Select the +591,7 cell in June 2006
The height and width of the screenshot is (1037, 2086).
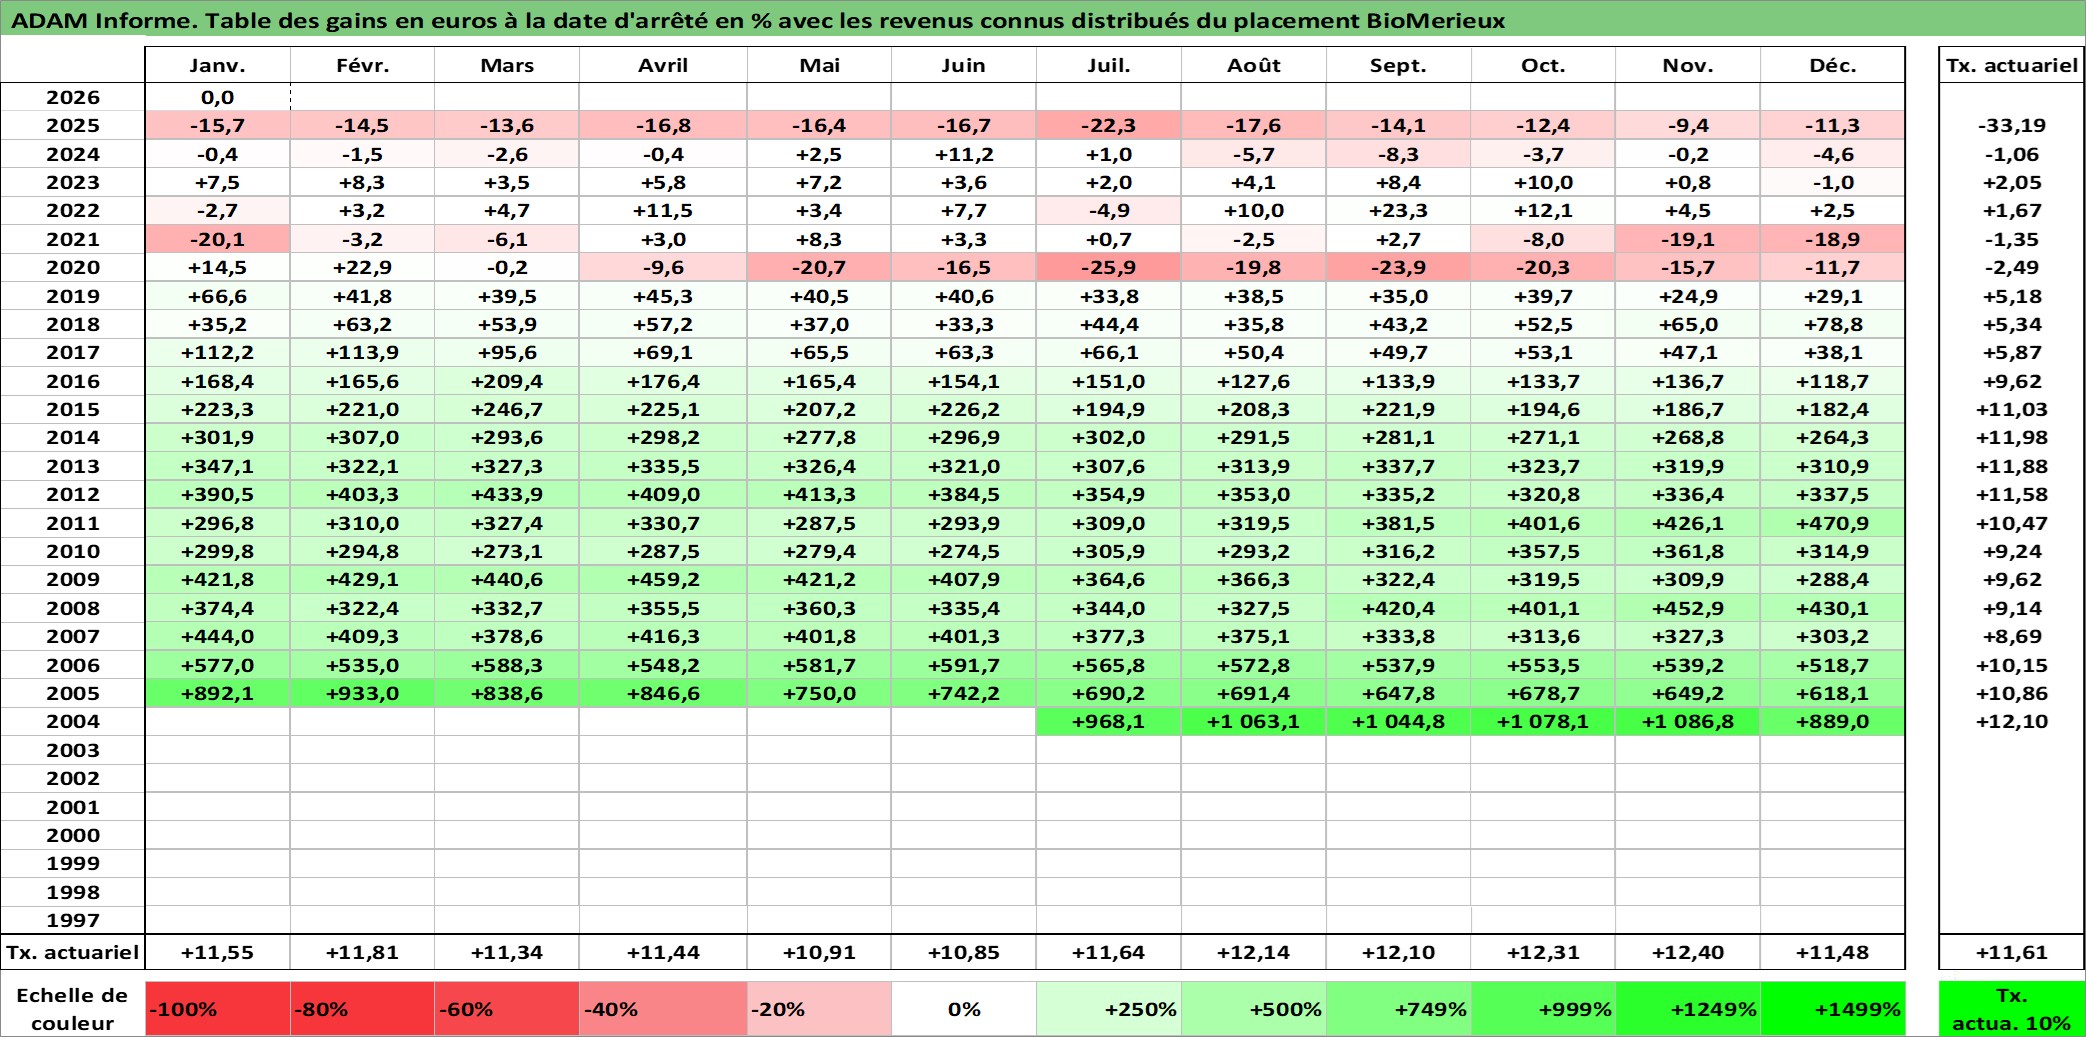coord(964,665)
